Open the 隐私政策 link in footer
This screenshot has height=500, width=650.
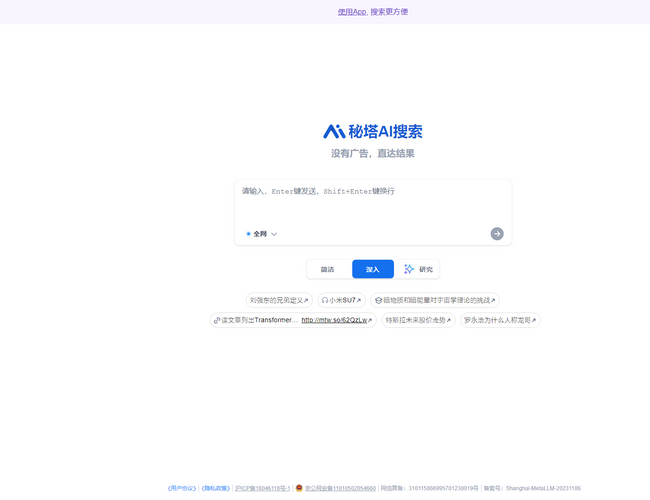(215, 488)
